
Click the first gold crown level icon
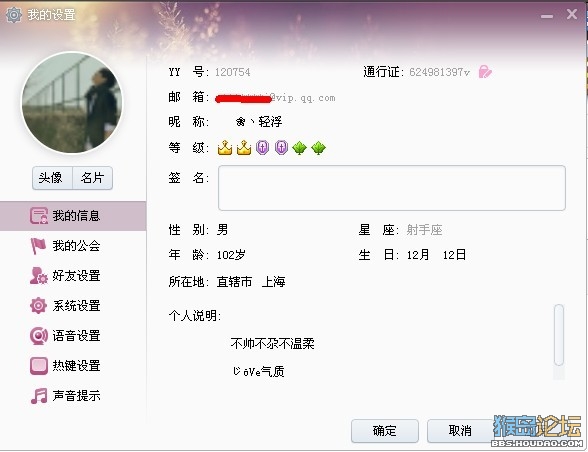(225, 148)
